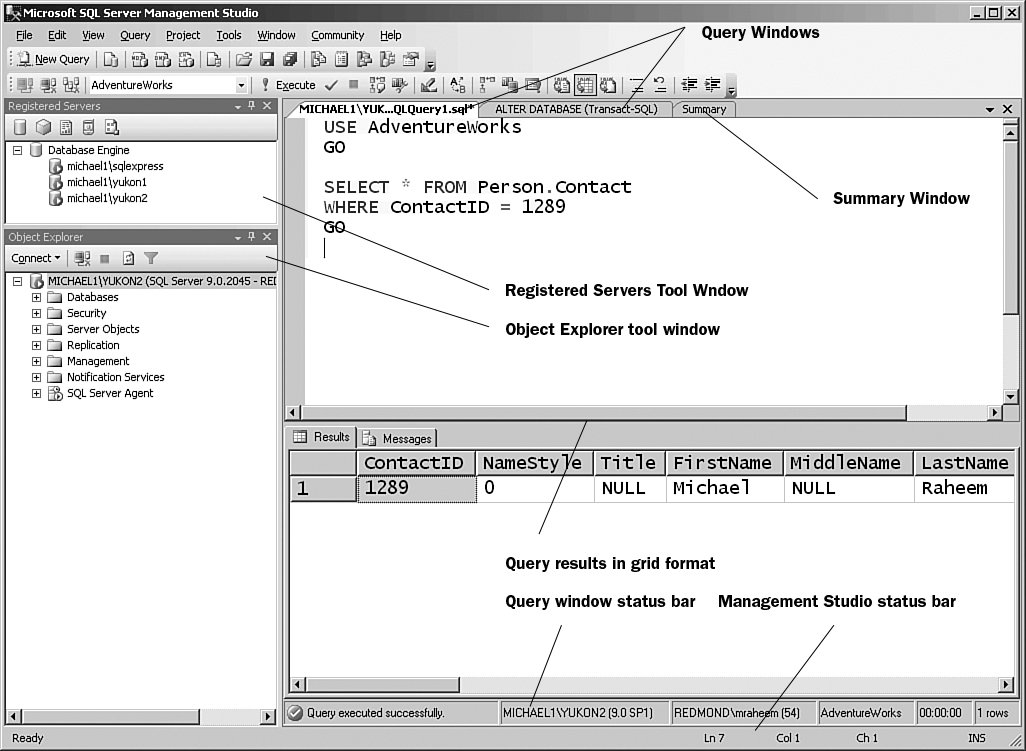This screenshot has width=1026, height=751.
Task: Open the Community menu
Action: click(337, 35)
